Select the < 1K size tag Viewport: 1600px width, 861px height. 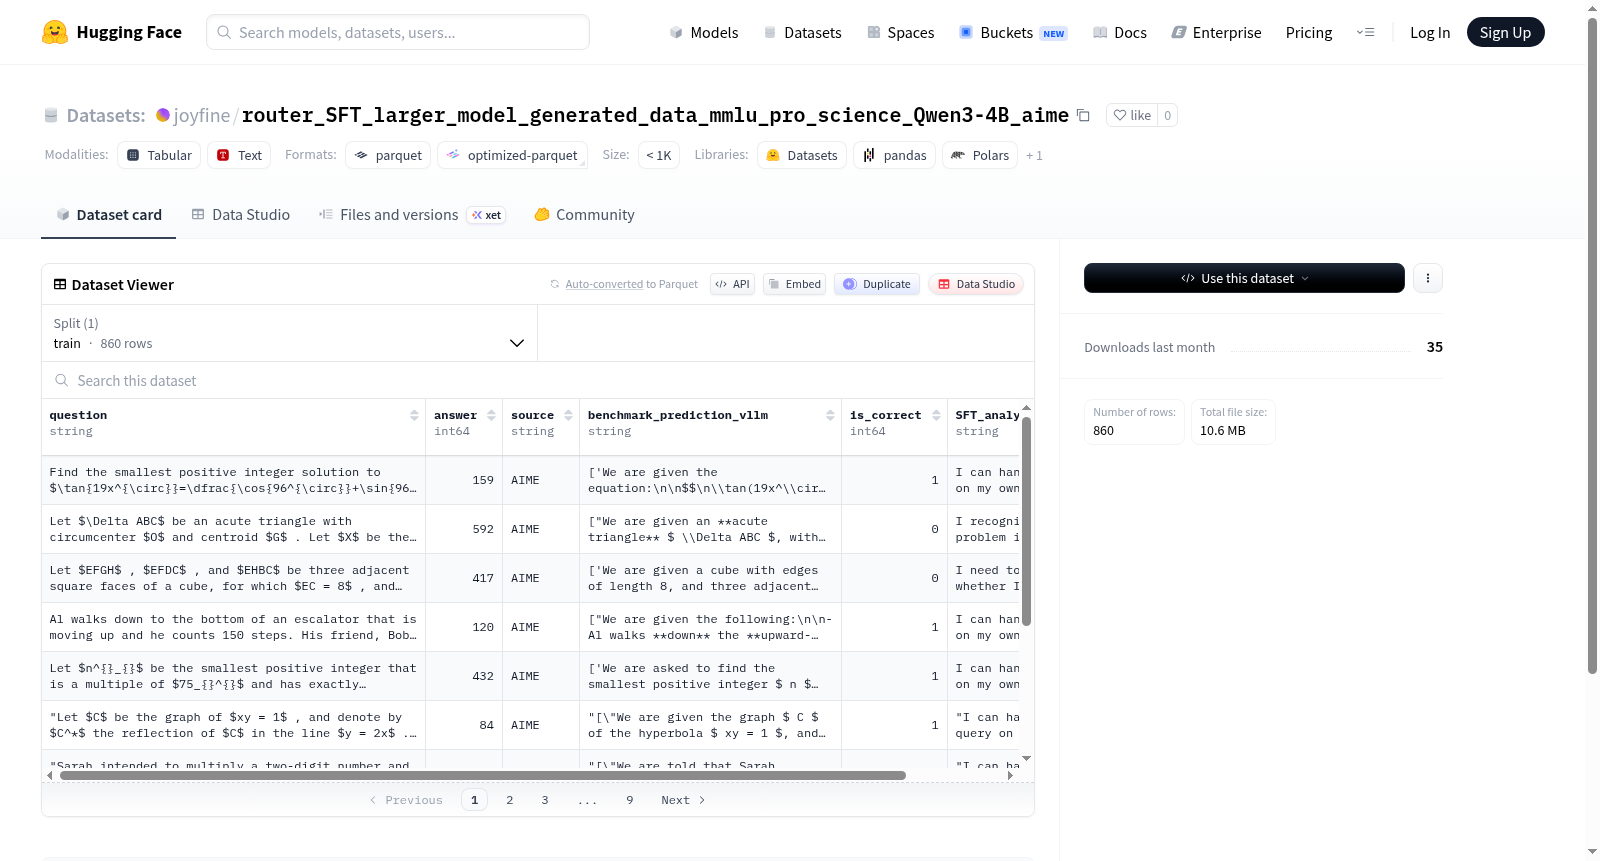(x=659, y=155)
